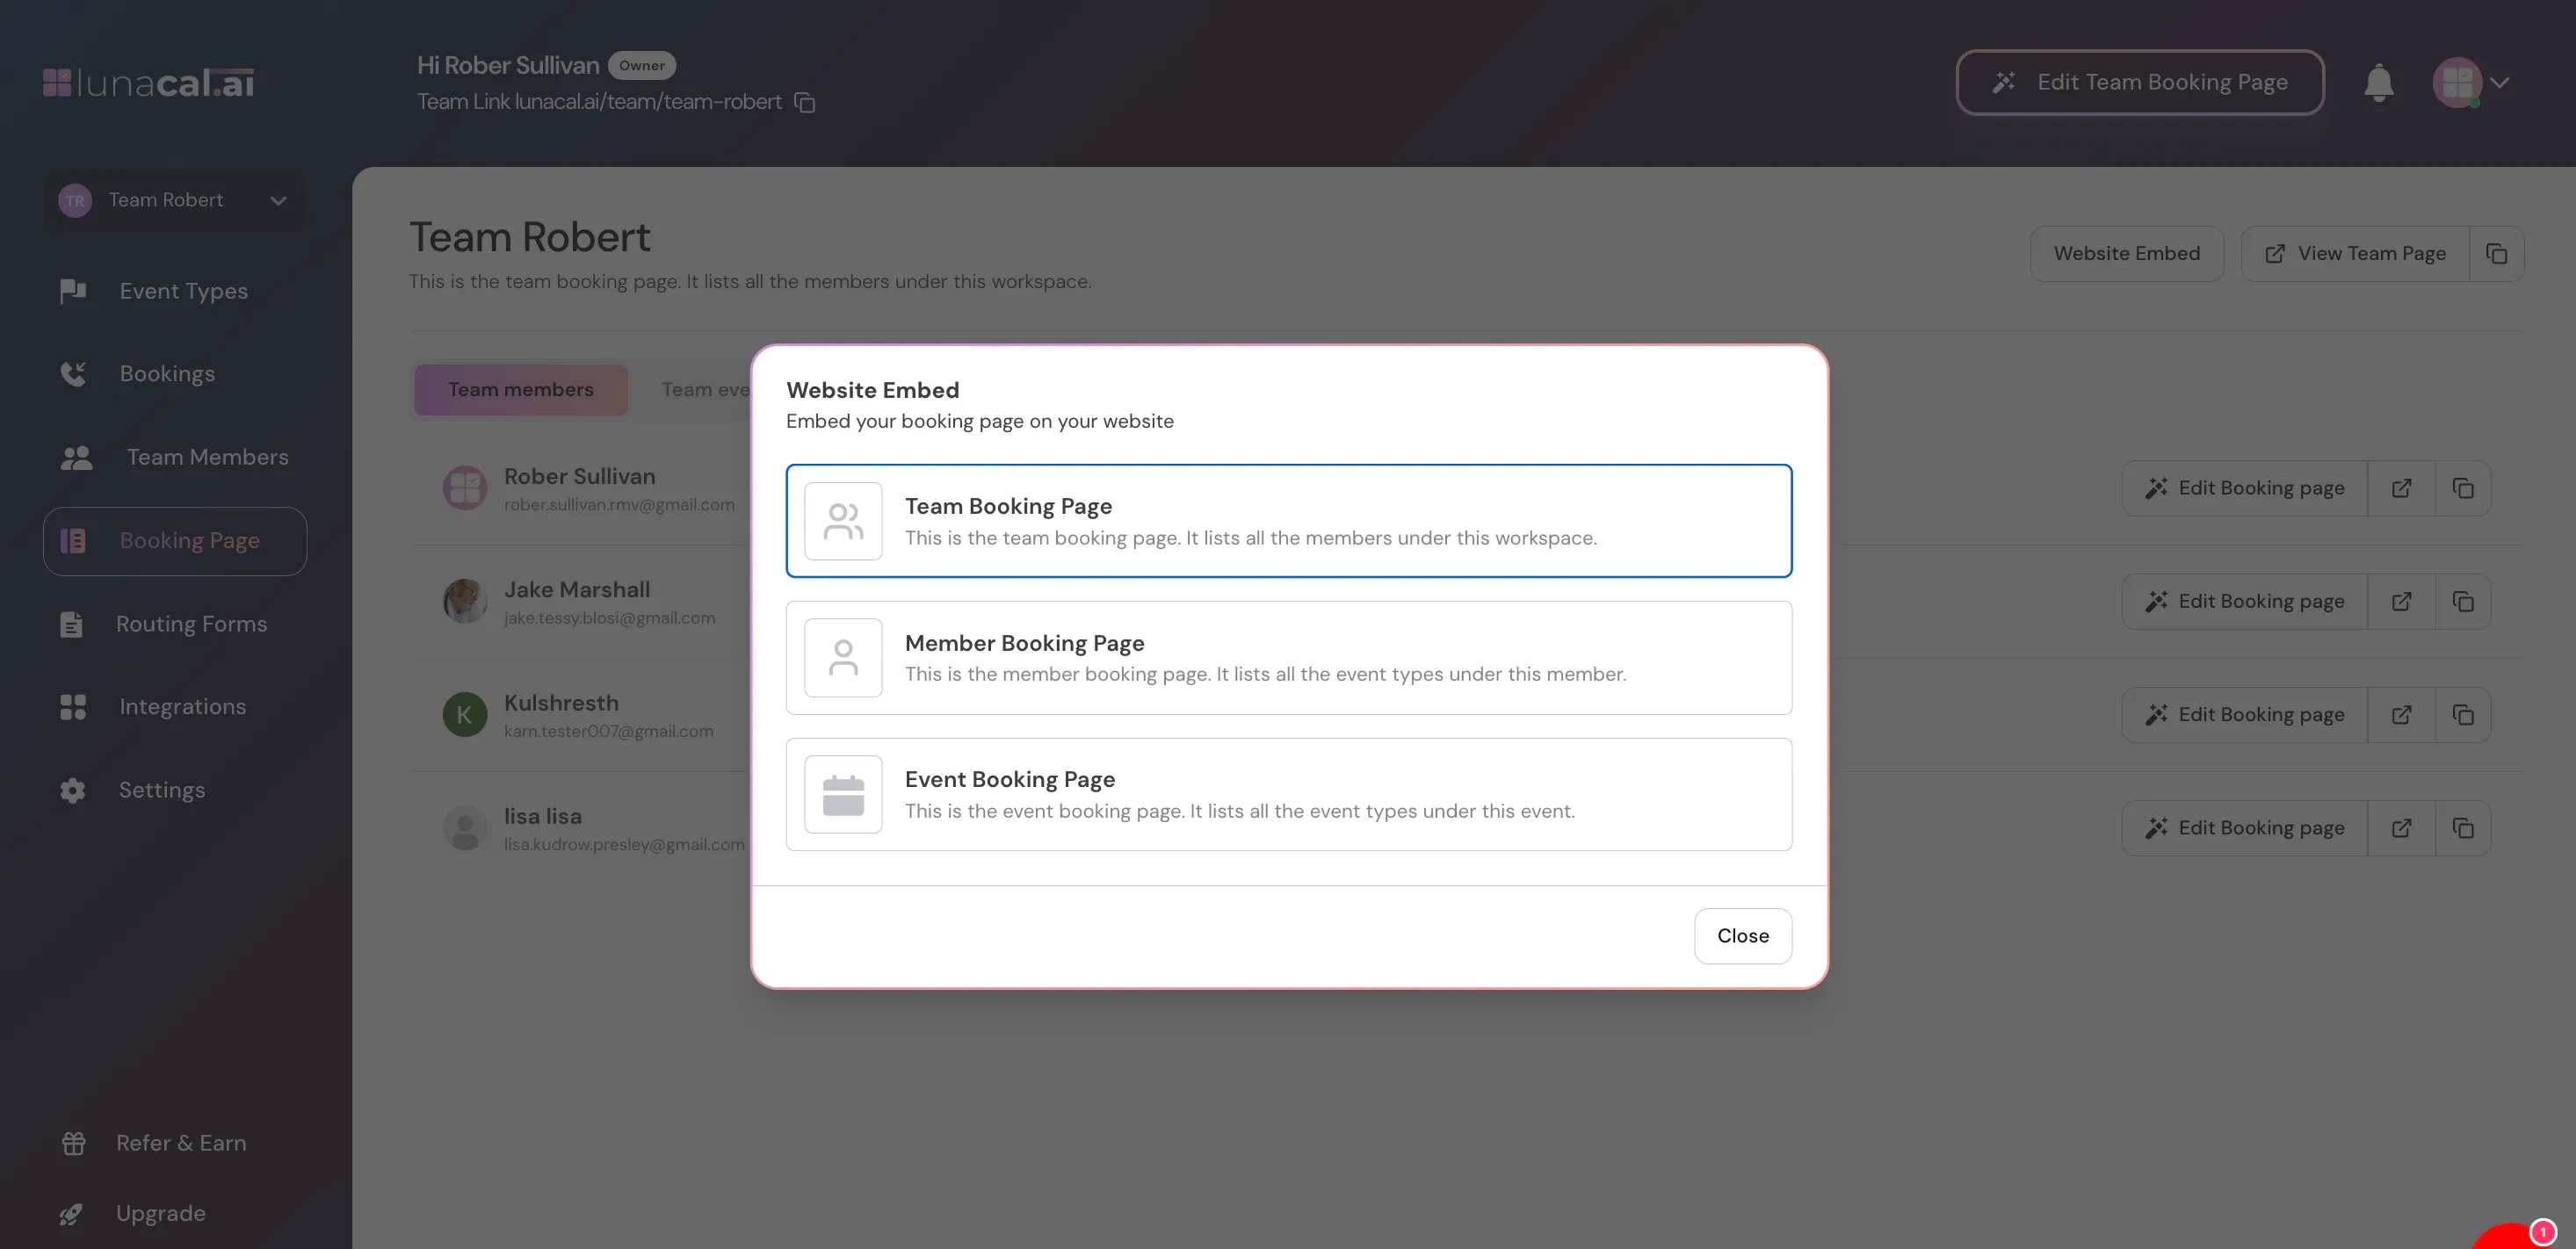Open lisa lisa's booking page external link
This screenshot has height=1249, width=2576.
click(x=2401, y=828)
